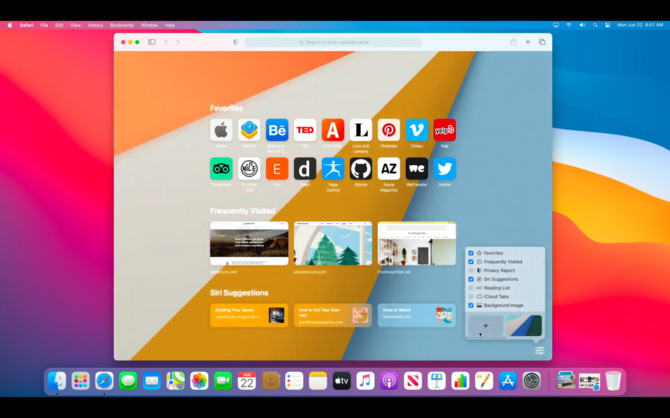
Task: Open Ones to Watch Siri suggestion
Action: click(417, 315)
